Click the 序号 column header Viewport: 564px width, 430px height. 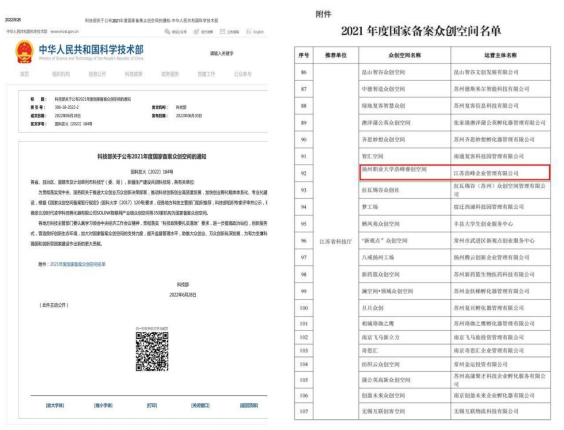(x=304, y=55)
